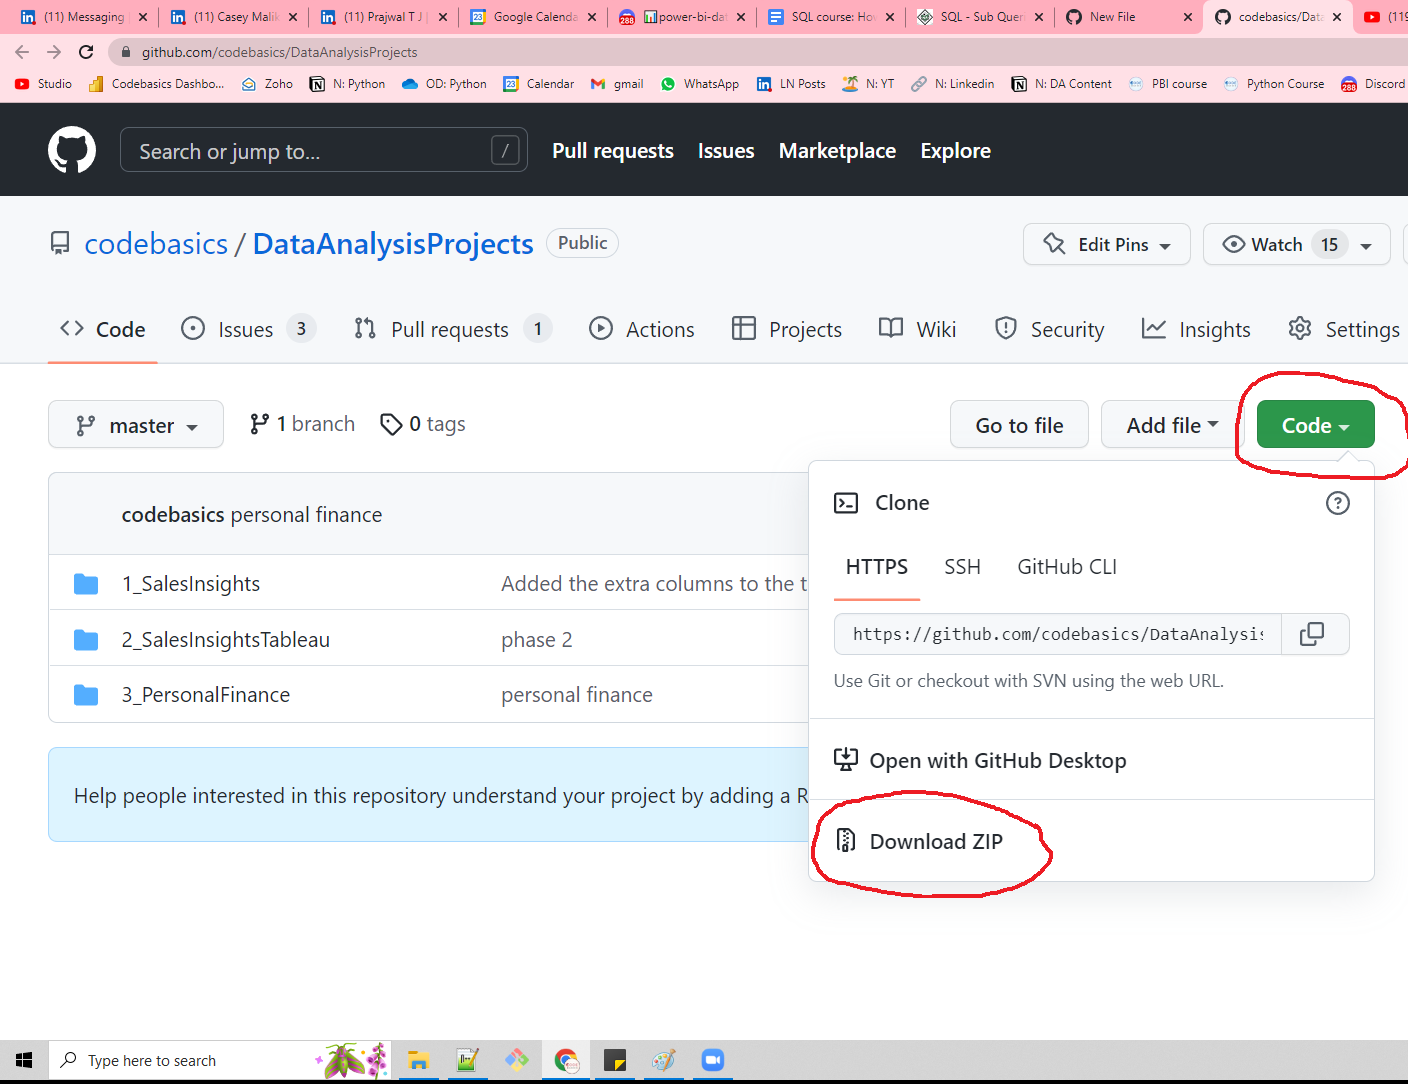This screenshot has width=1408, height=1084.
Task: Open Zoom from the taskbar
Action: pyautogui.click(x=713, y=1060)
